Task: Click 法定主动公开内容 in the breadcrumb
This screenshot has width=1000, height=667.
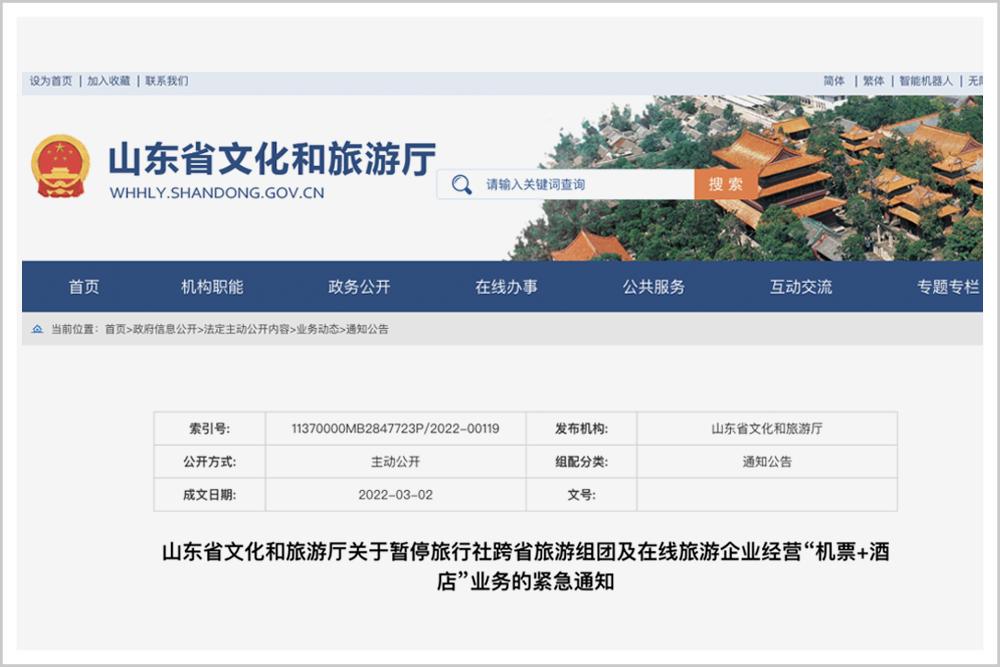Action: click(x=247, y=329)
